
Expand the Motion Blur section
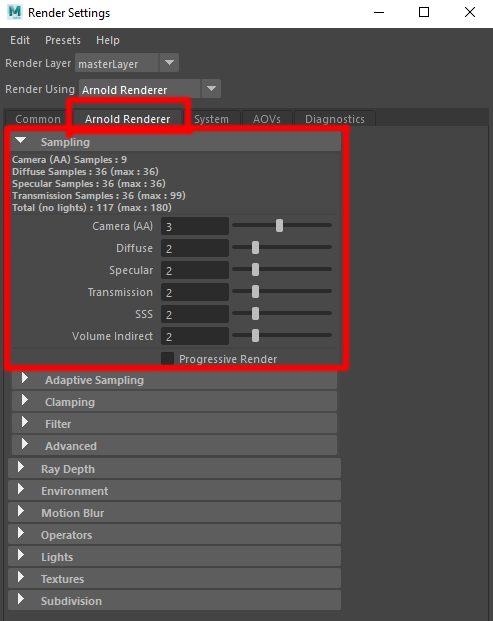coord(21,511)
